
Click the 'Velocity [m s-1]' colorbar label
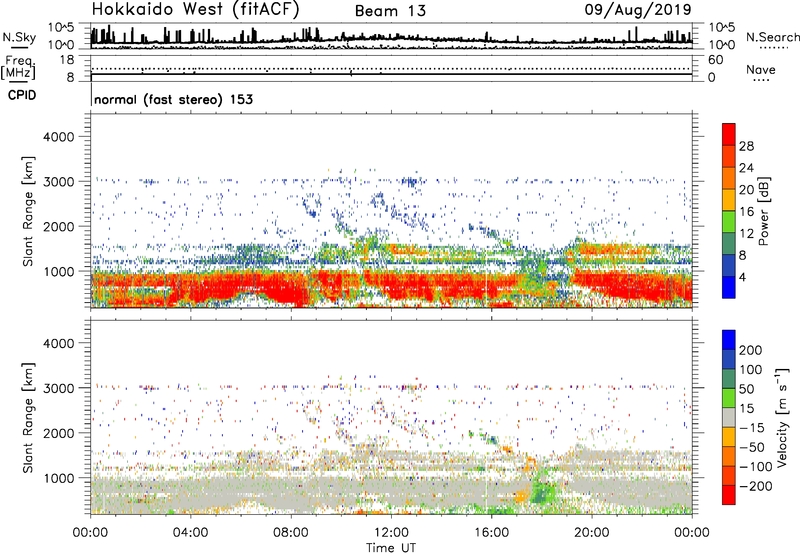(782, 417)
